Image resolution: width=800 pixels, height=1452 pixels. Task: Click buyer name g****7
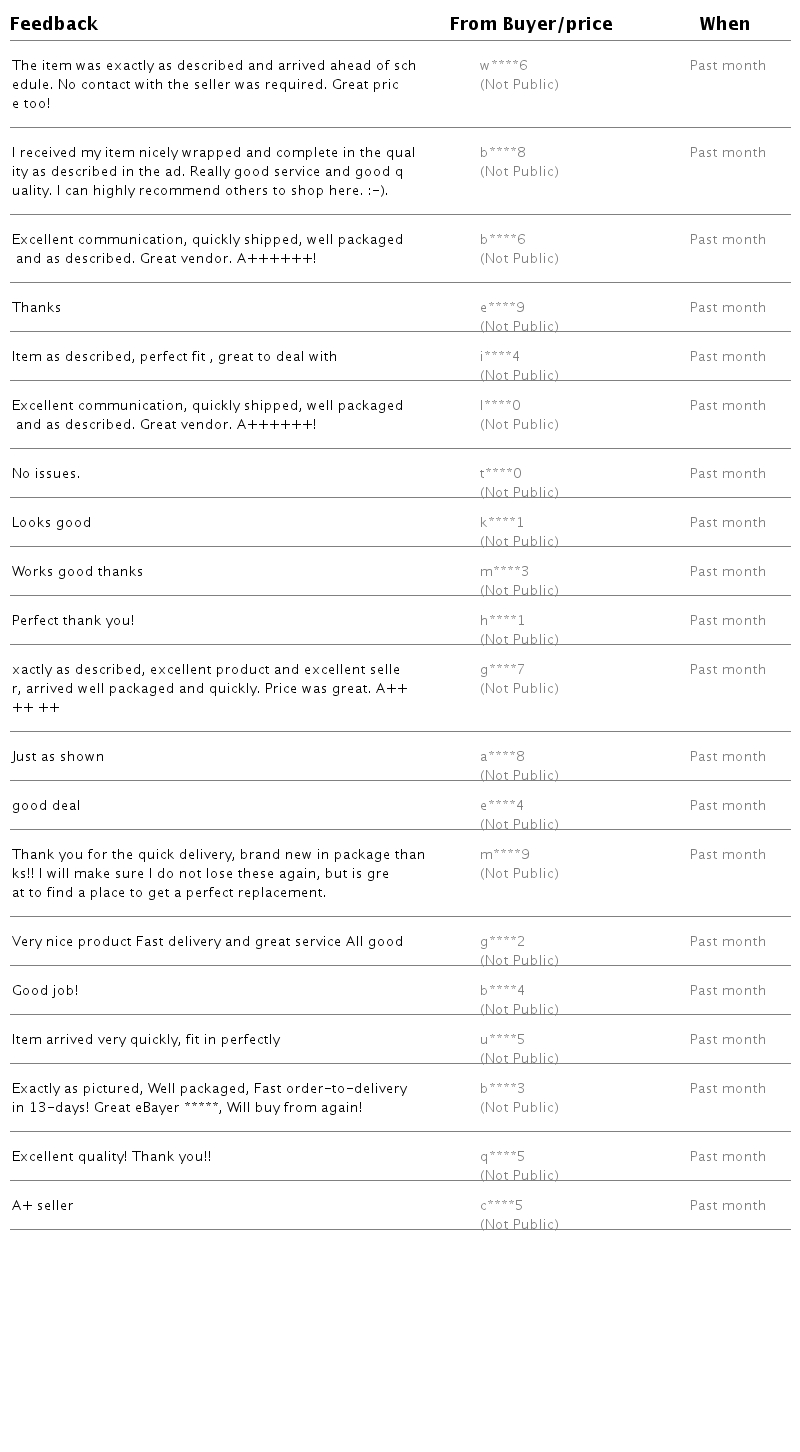[x=502, y=670]
